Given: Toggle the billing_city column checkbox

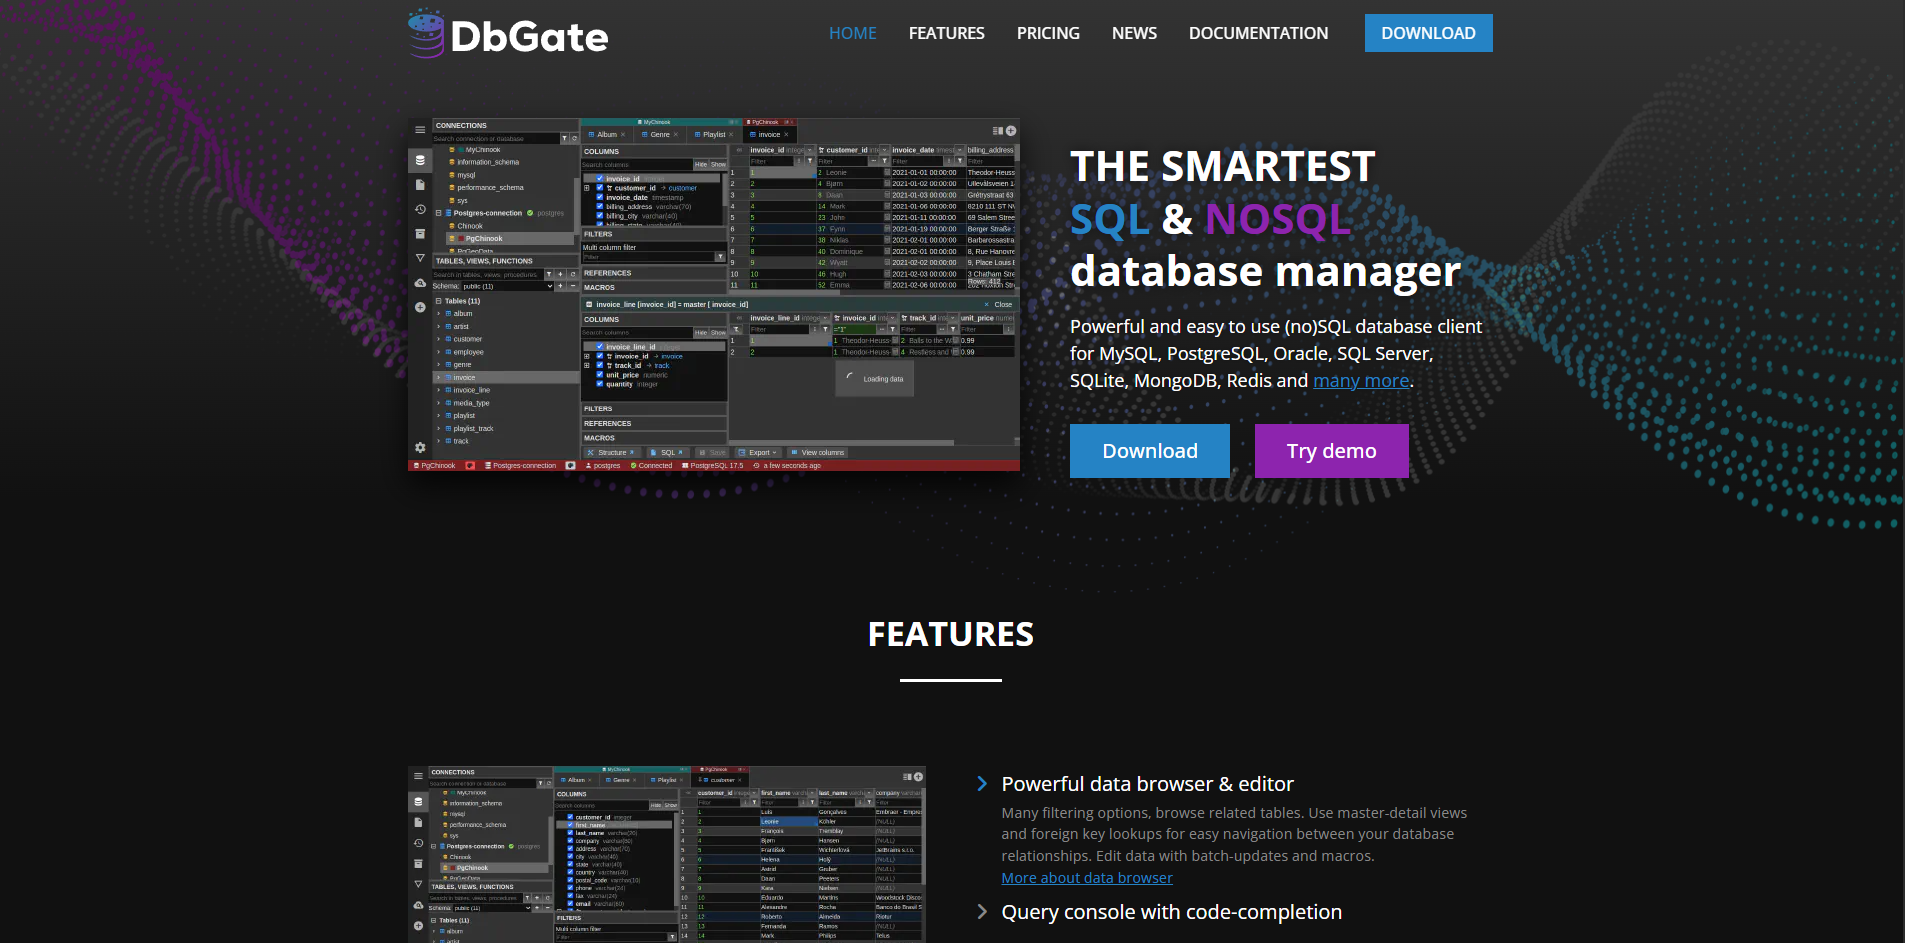Looking at the screenshot, I should pos(598,216).
